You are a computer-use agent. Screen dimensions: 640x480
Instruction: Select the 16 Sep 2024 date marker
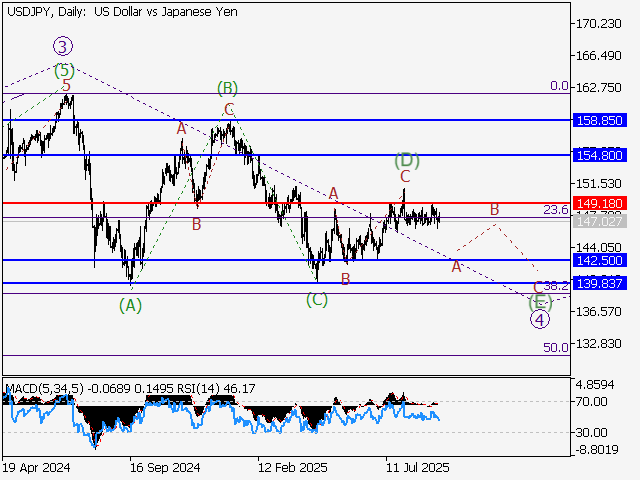[x=165, y=467]
